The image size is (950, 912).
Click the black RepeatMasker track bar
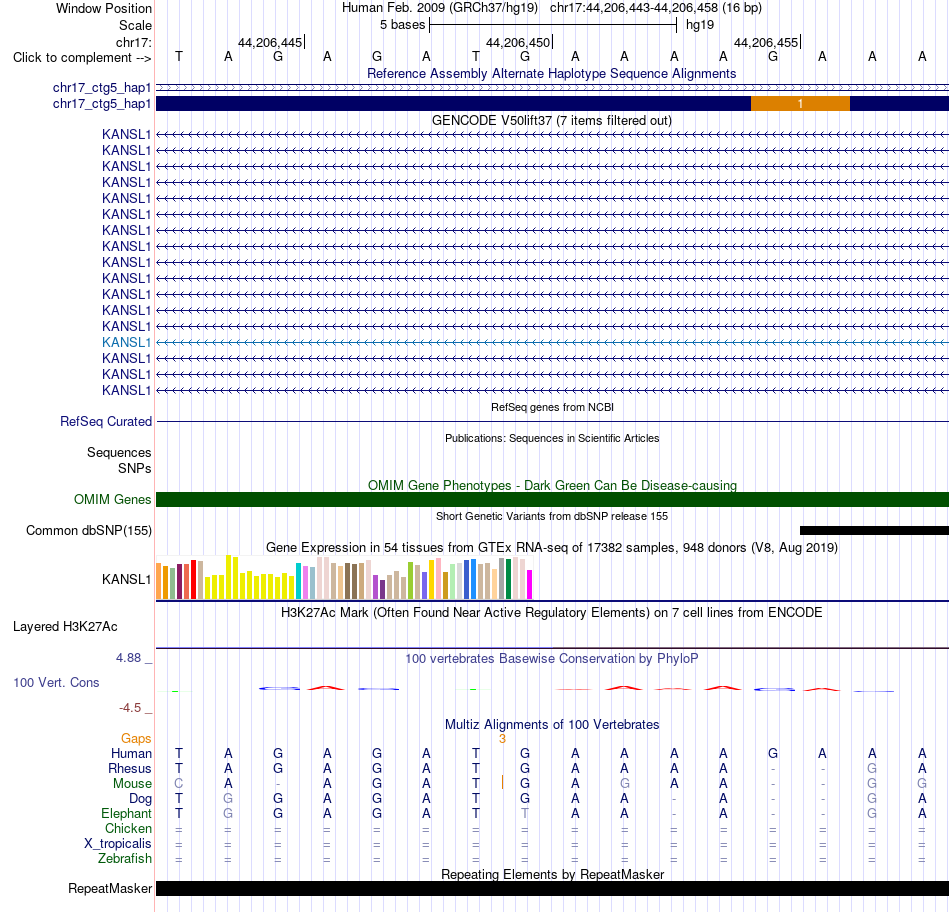552,888
